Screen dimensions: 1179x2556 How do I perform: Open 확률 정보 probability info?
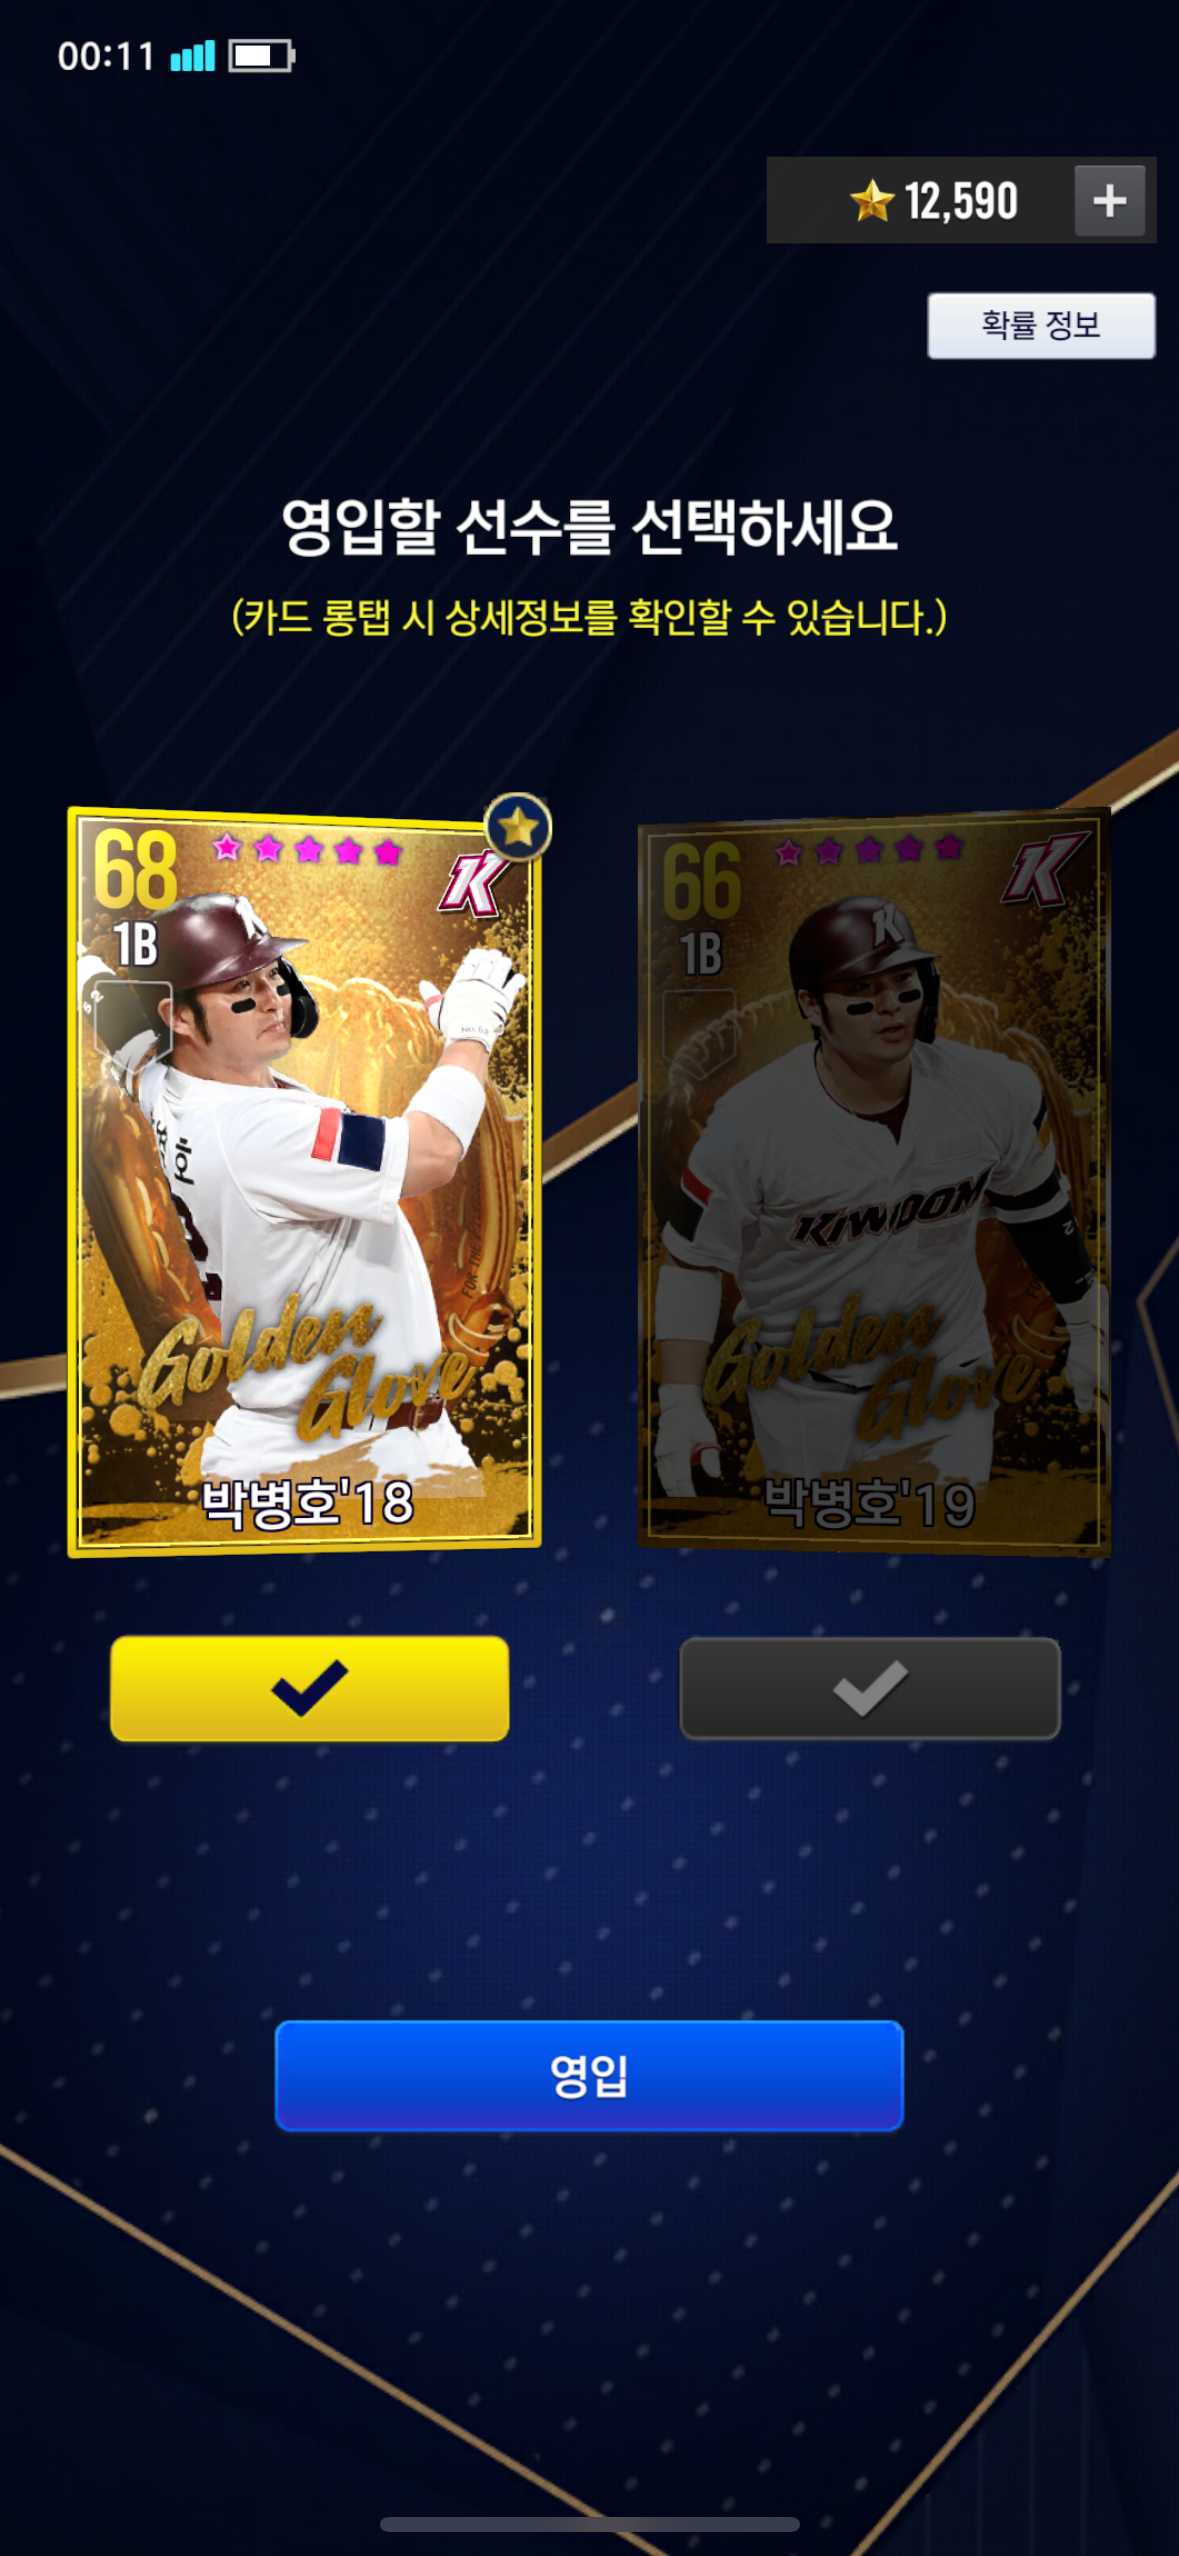(x=1041, y=325)
